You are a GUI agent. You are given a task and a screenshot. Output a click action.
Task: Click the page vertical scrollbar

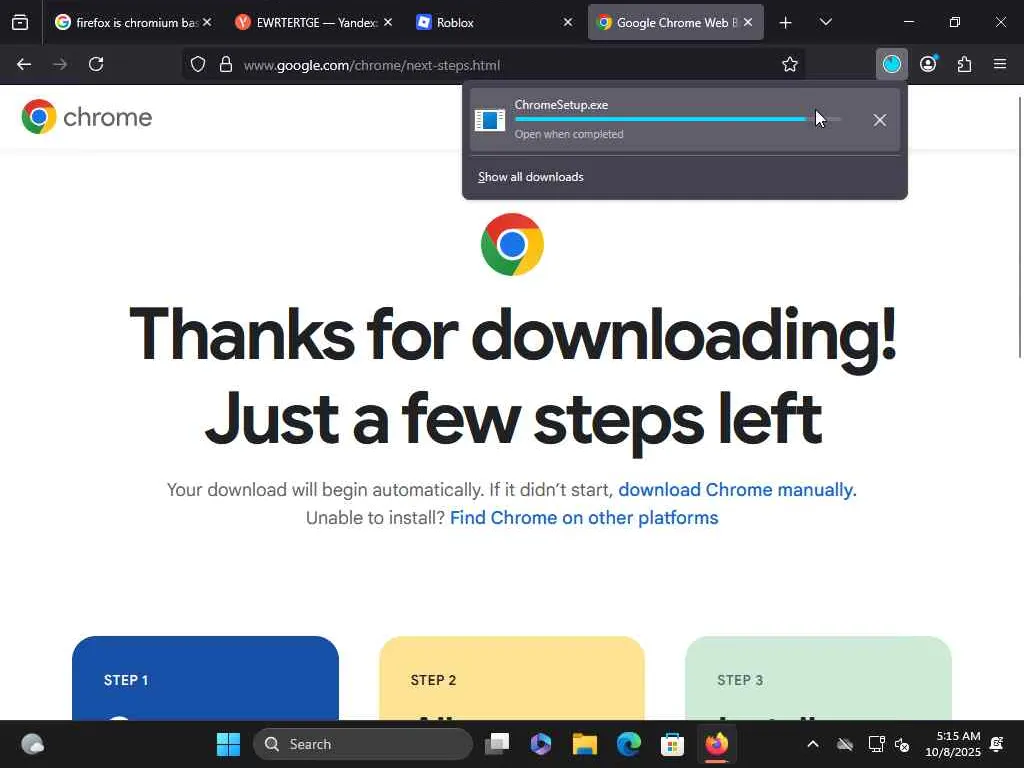[1019, 227]
